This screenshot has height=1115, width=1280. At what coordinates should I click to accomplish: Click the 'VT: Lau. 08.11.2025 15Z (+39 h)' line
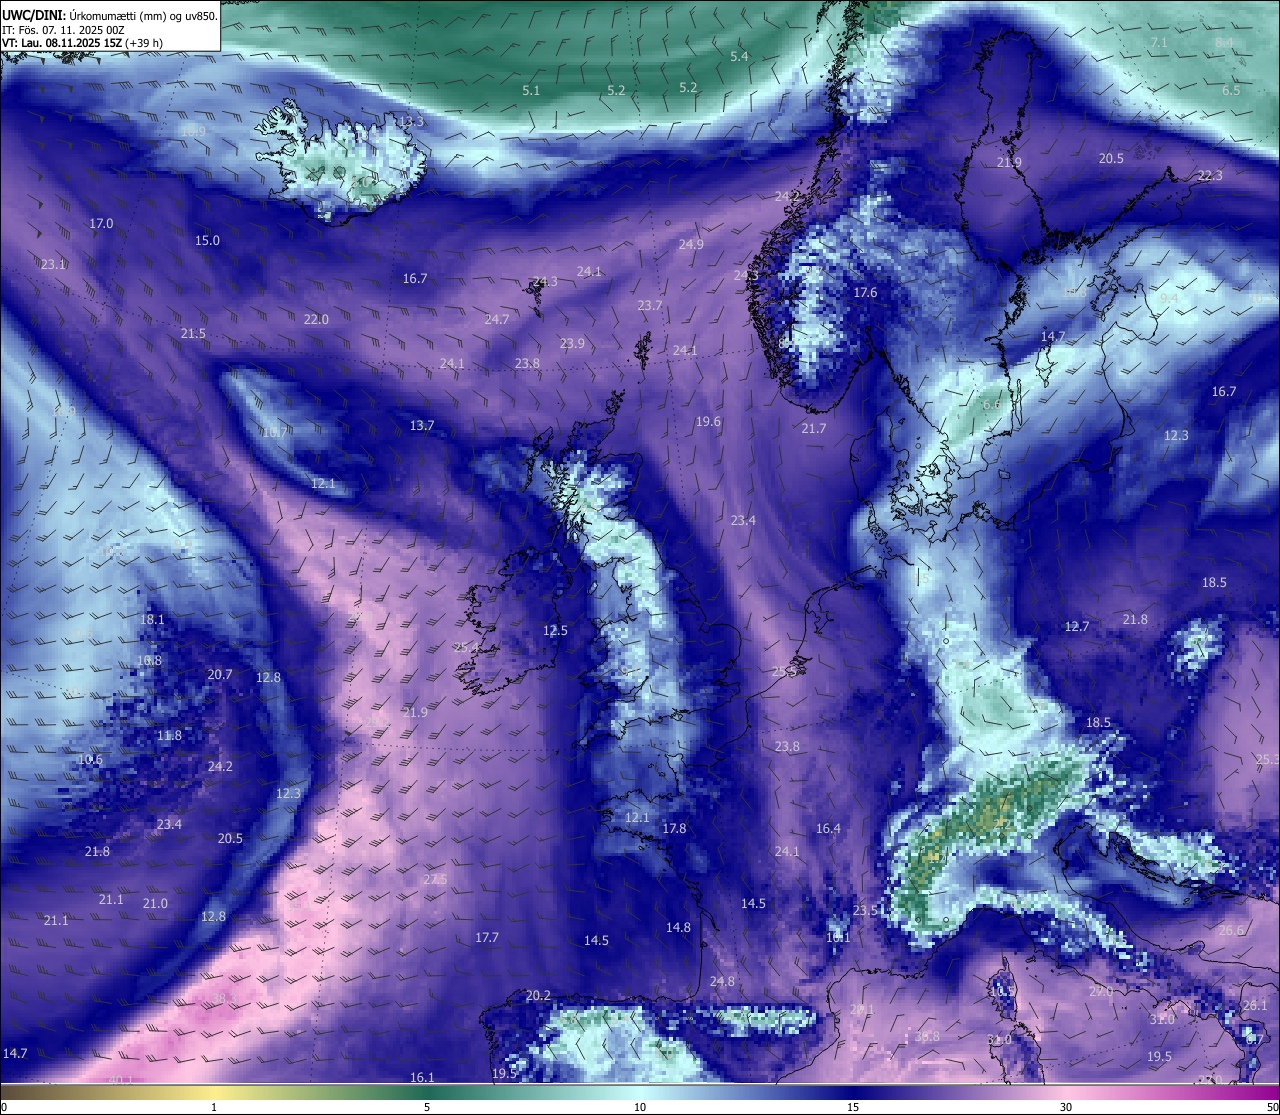[x=82, y=43]
